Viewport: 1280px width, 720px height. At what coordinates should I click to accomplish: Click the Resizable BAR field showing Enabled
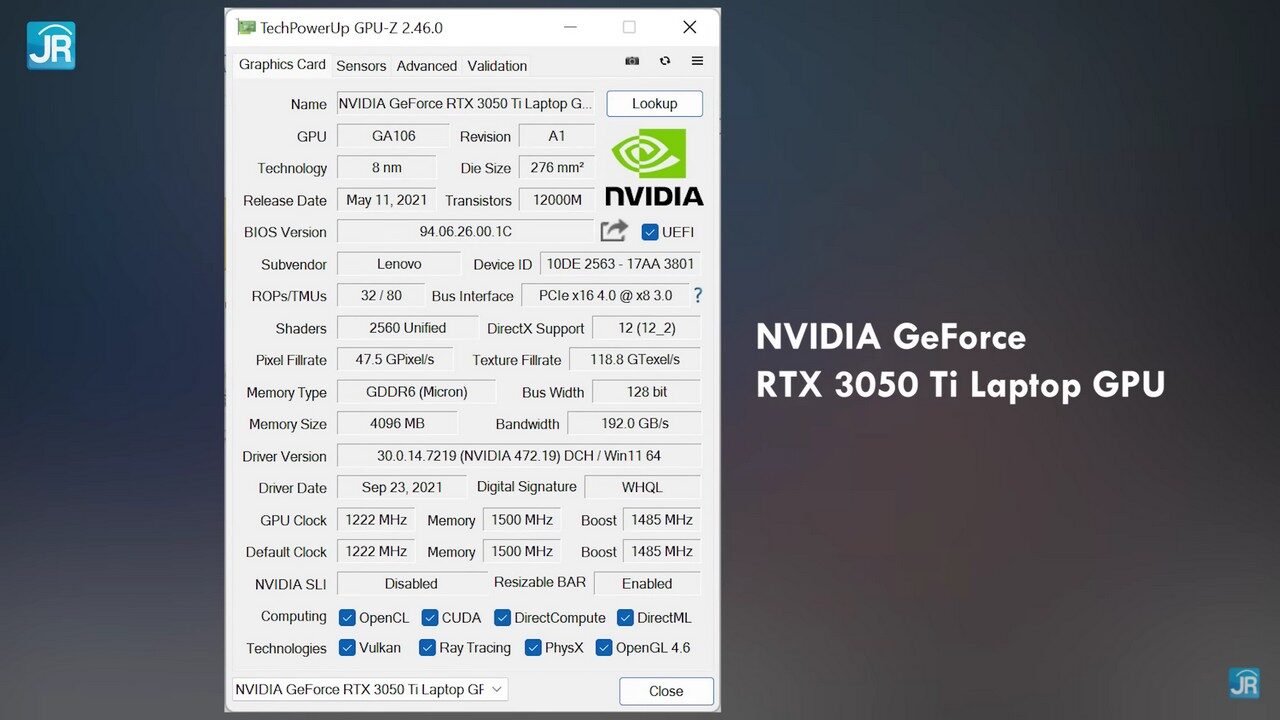(x=647, y=583)
